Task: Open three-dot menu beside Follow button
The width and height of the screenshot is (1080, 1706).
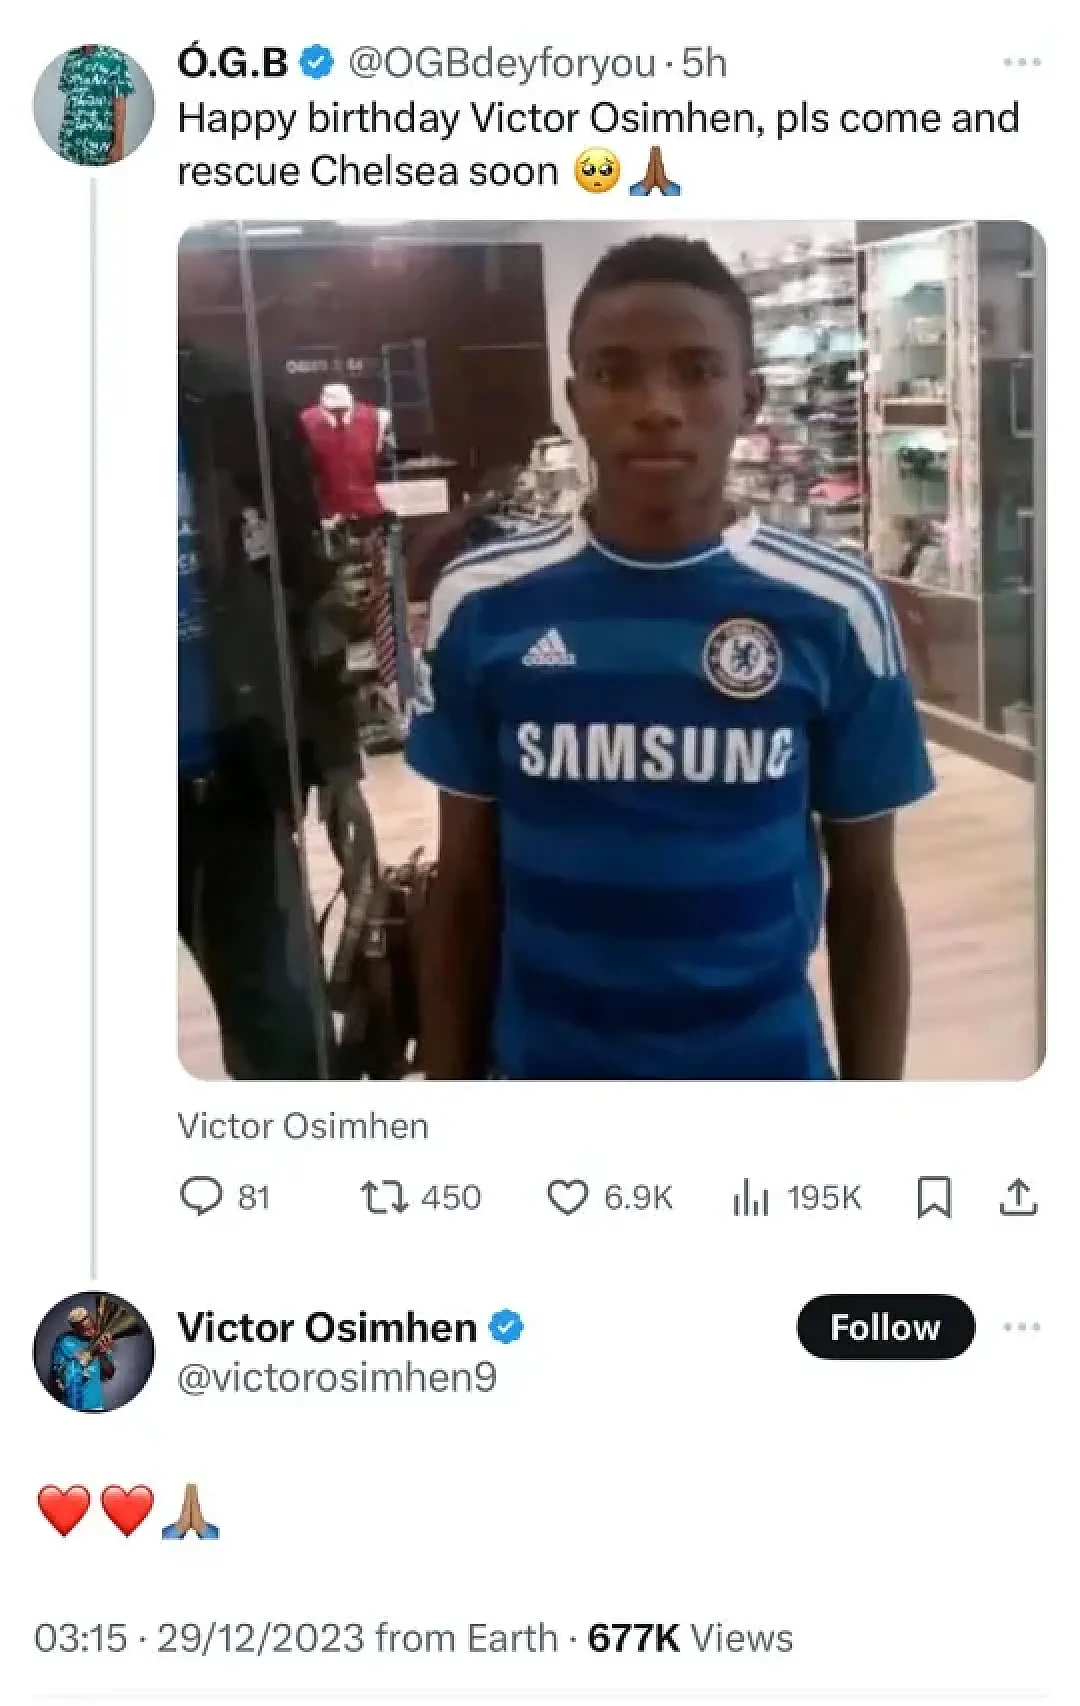Action: pos(1022,1327)
